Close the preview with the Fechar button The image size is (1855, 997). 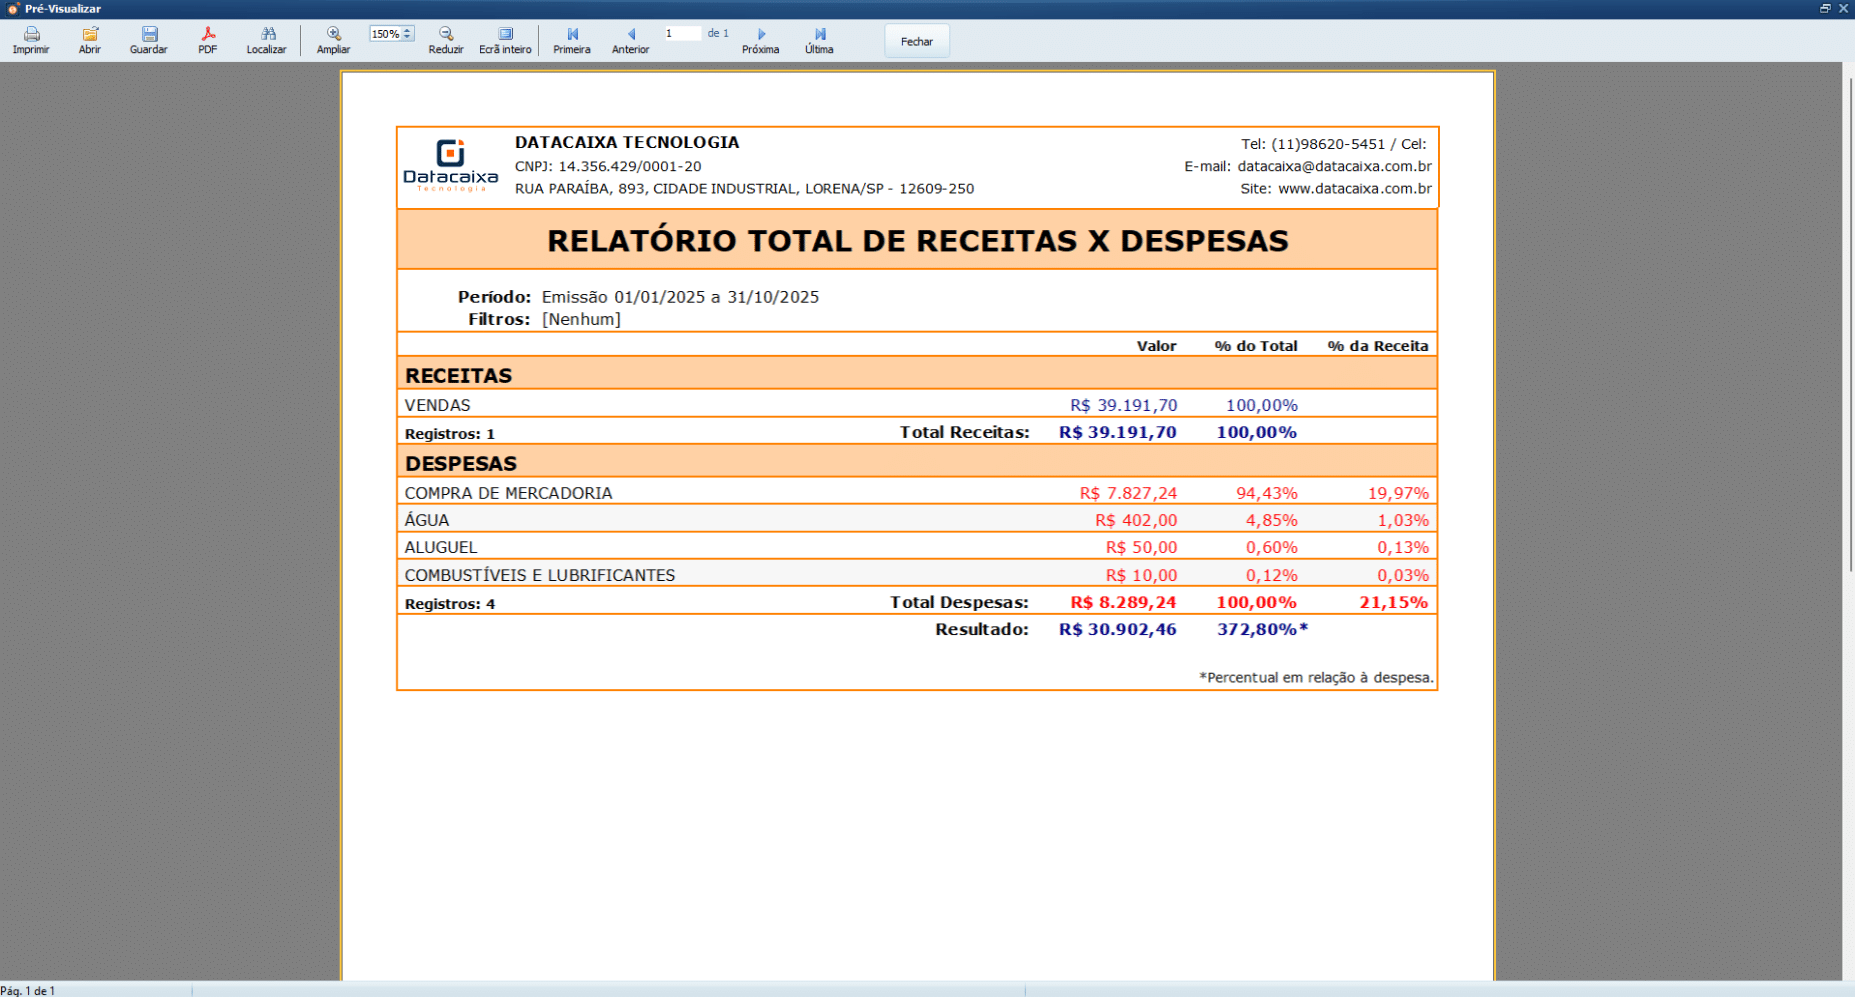coord(916,41)
